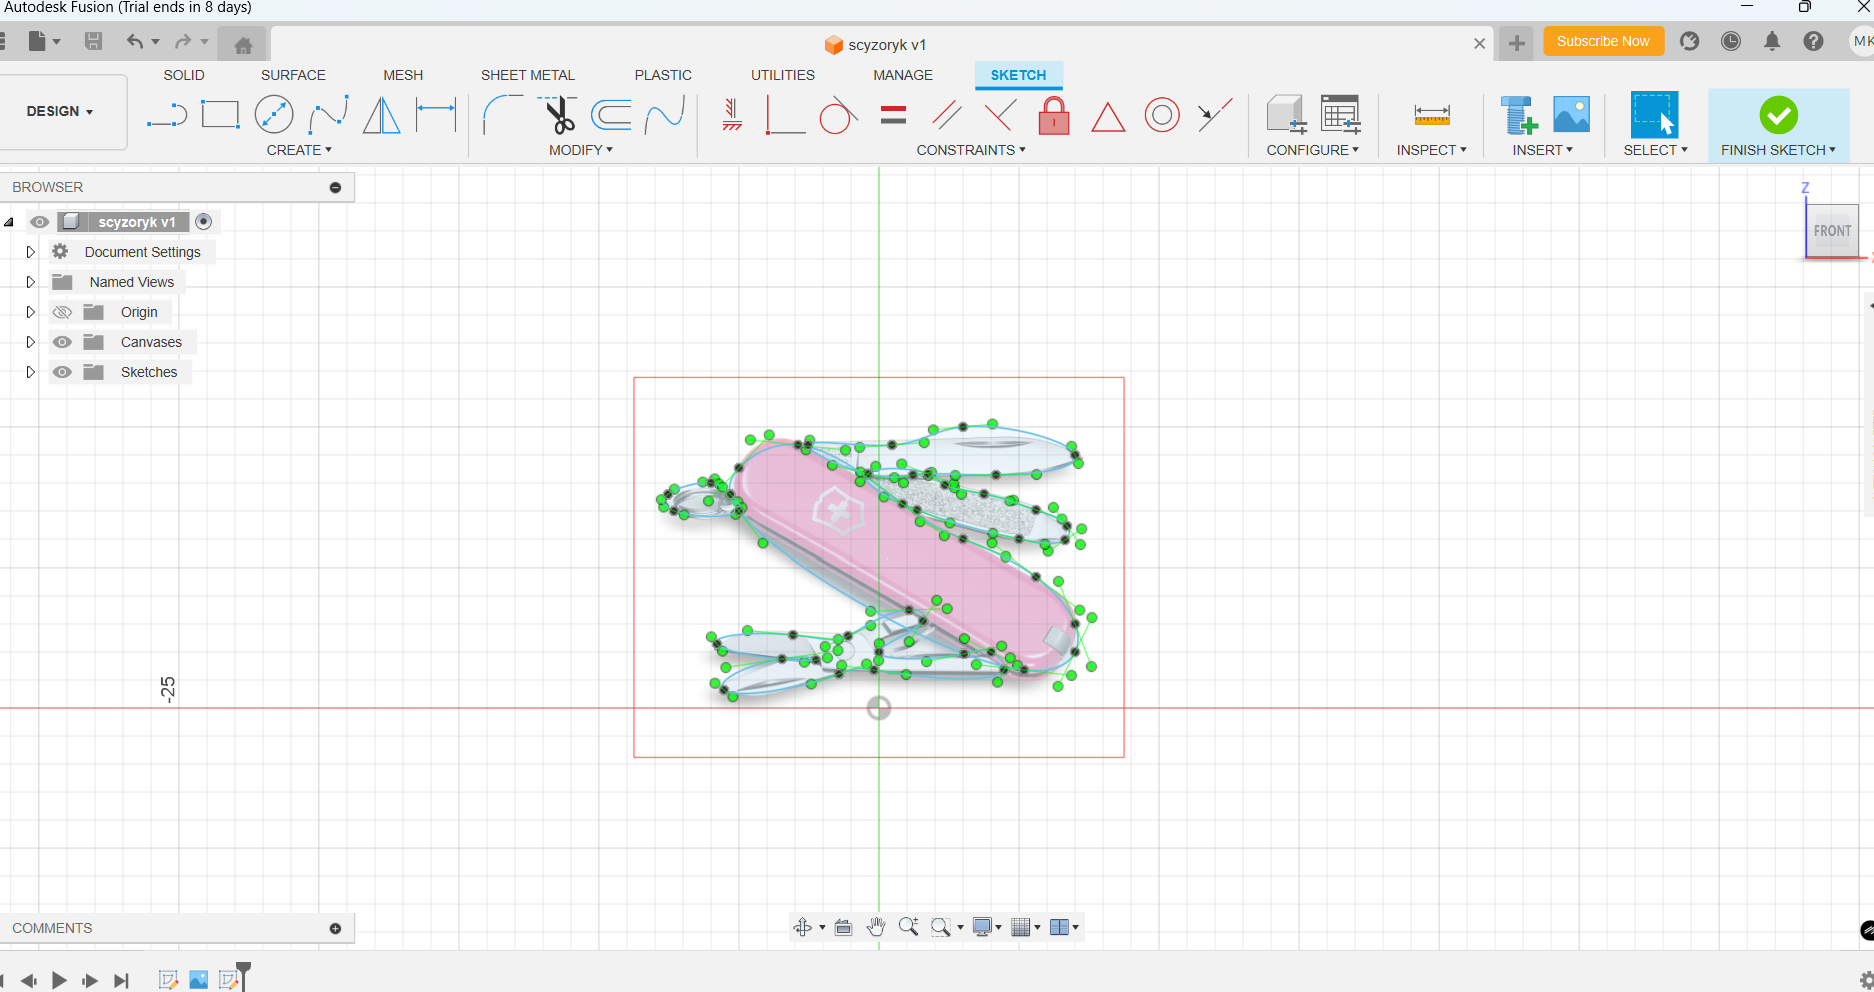This screenshot has height=992, width=1874.
Task: Insert a Canvas image
Action: 1572,115
